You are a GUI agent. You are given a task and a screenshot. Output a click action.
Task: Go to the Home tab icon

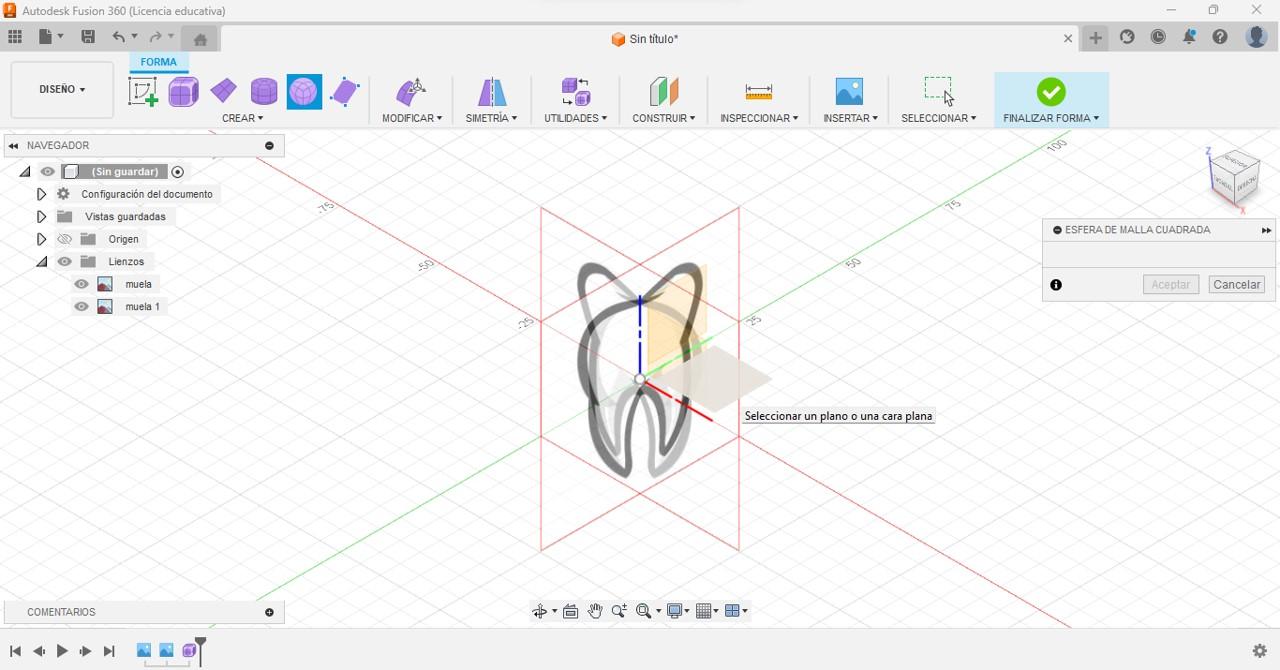(200, 39)
